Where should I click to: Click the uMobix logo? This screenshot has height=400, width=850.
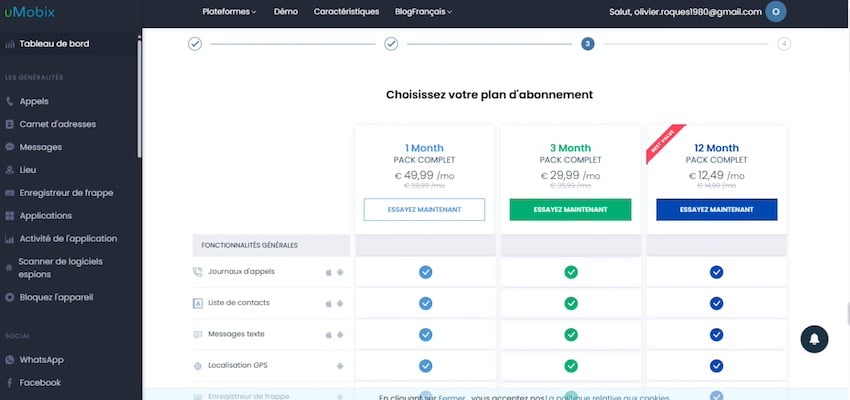click(x=30, y=11)
